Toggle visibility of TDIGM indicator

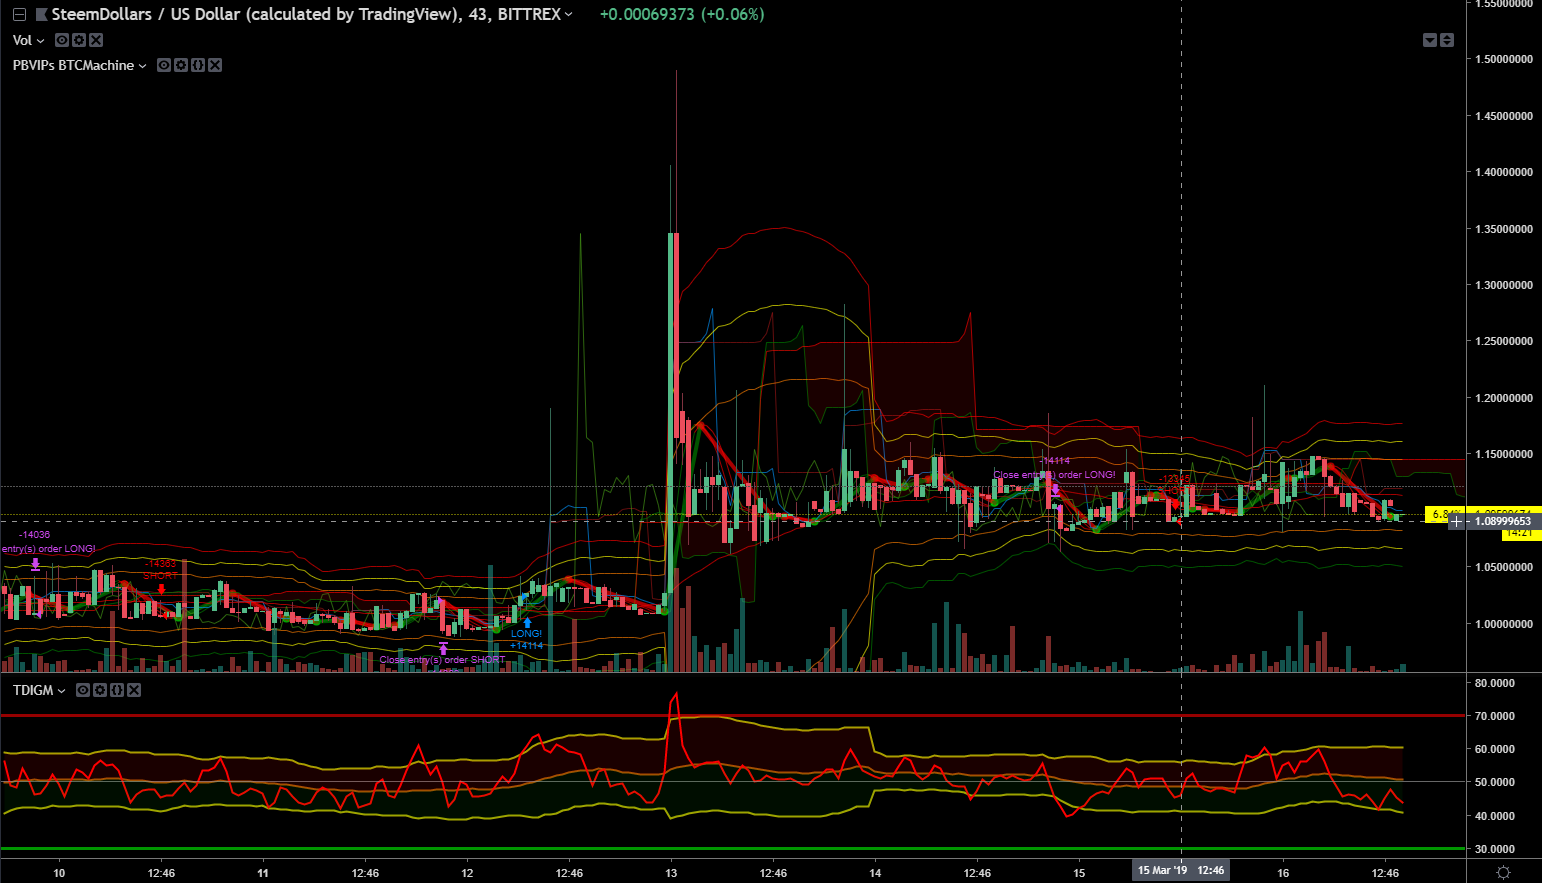pyautogui.click(x=83, y=690)
